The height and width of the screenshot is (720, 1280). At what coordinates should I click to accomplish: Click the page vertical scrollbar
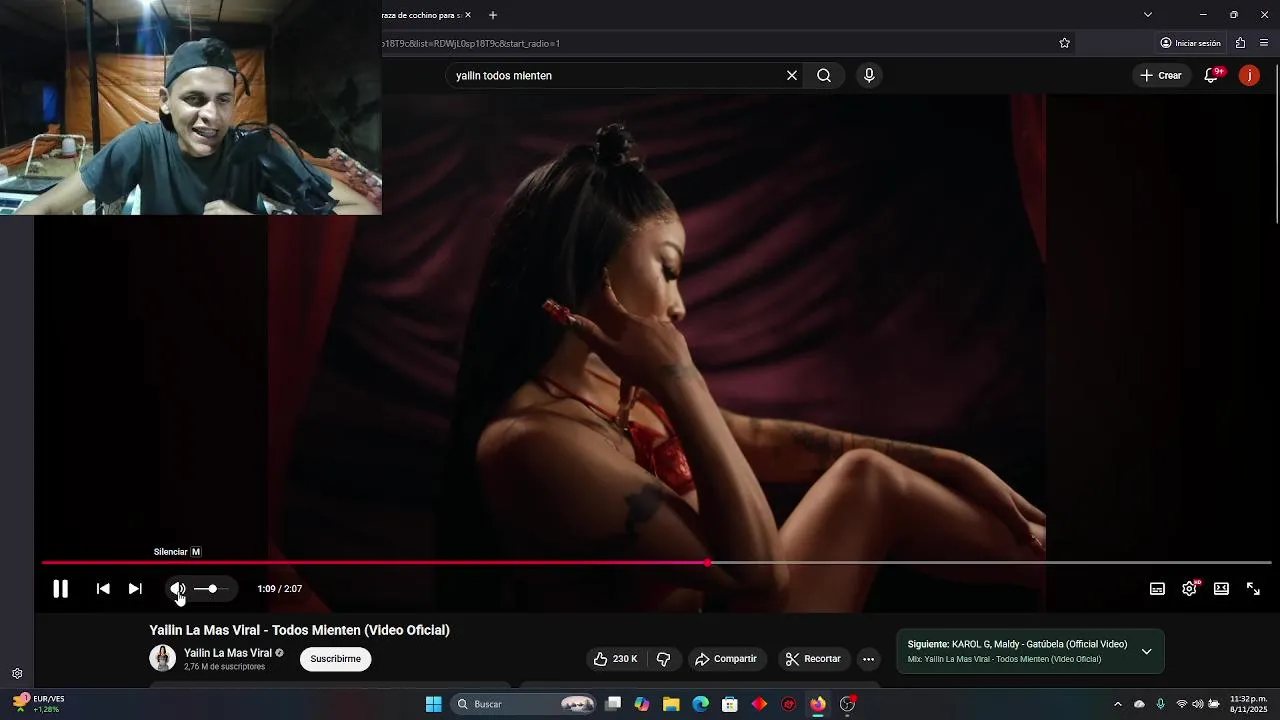pyautogui.click(x=1275, y=142)
